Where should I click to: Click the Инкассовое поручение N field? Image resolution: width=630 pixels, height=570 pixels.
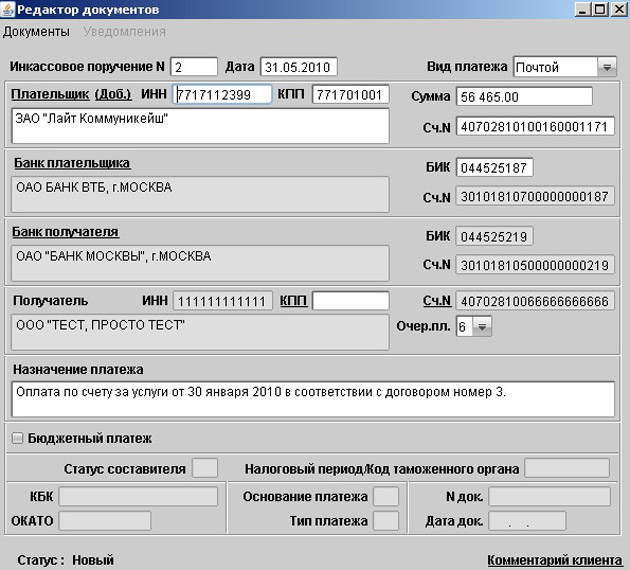tap(194, 67)
